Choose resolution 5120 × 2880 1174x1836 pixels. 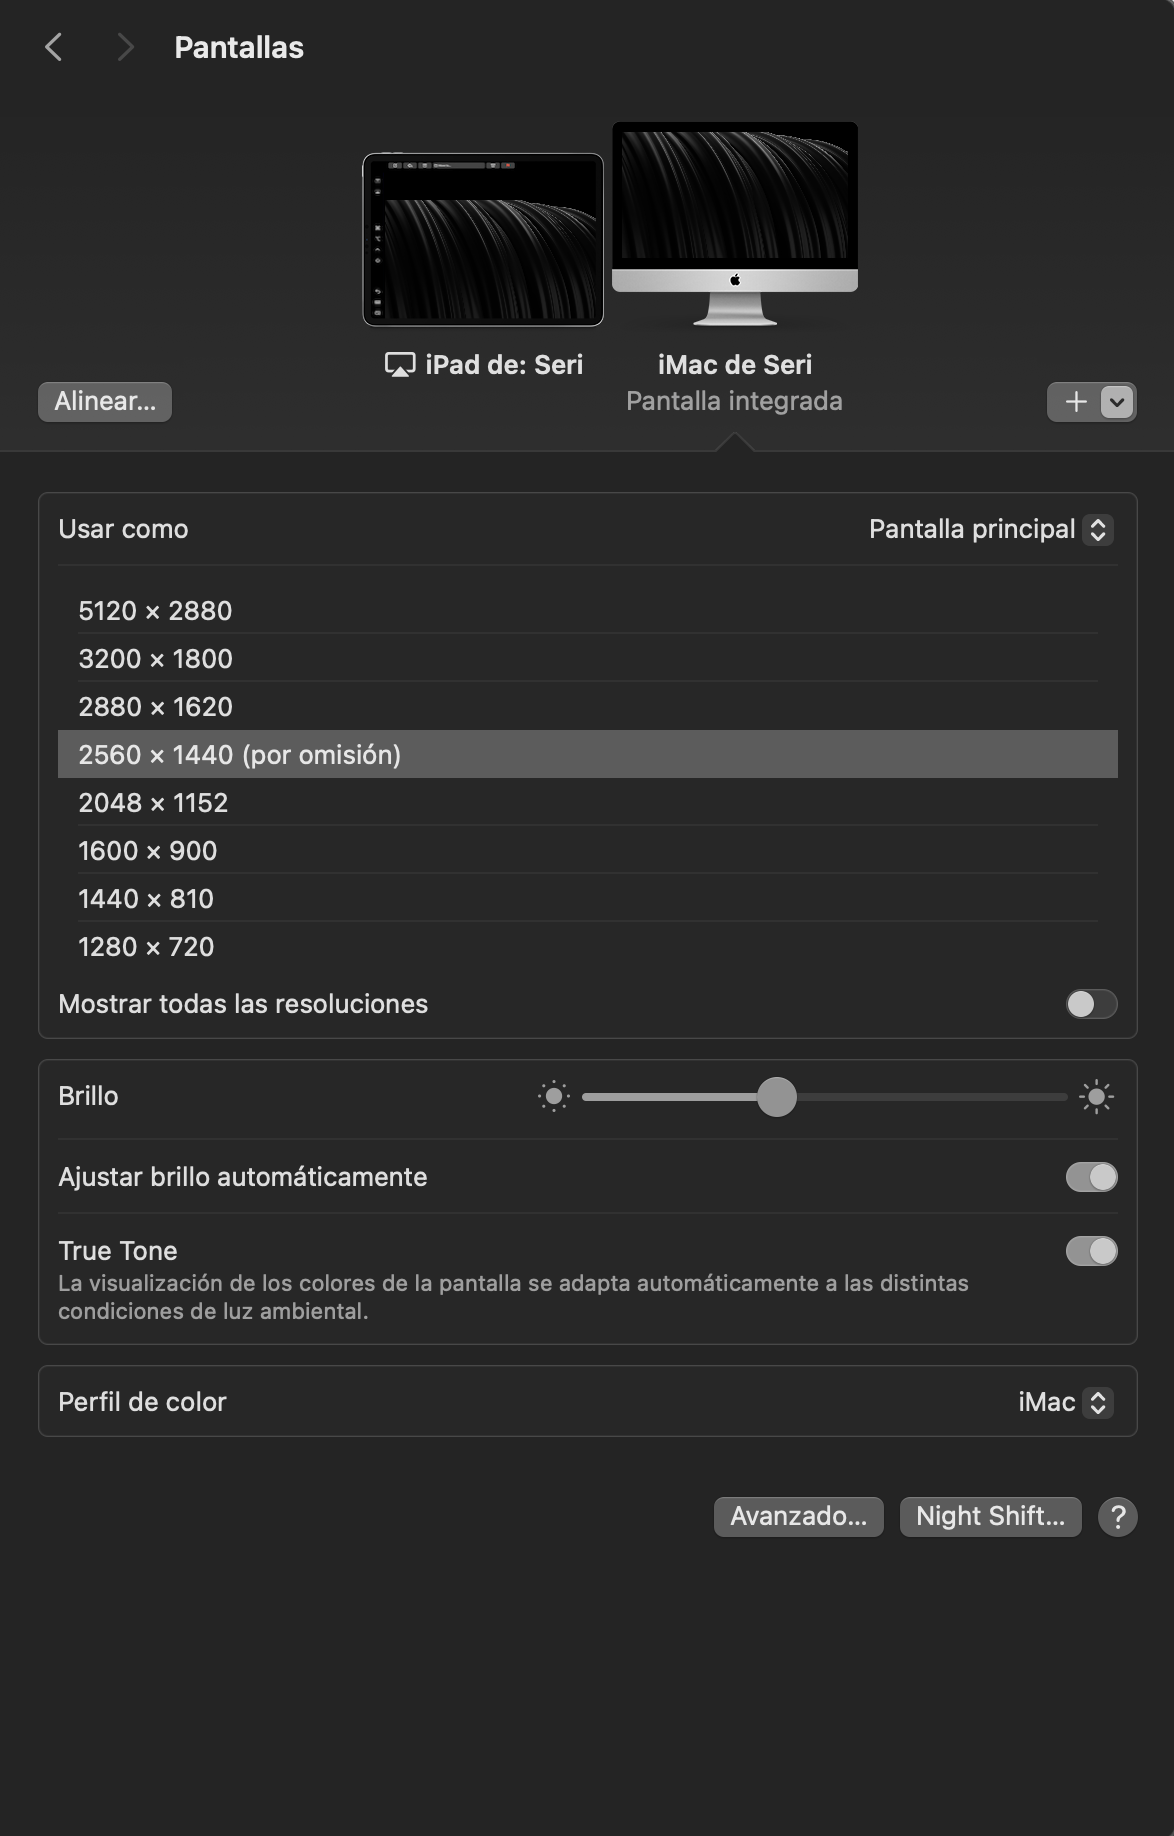point(588,610)
